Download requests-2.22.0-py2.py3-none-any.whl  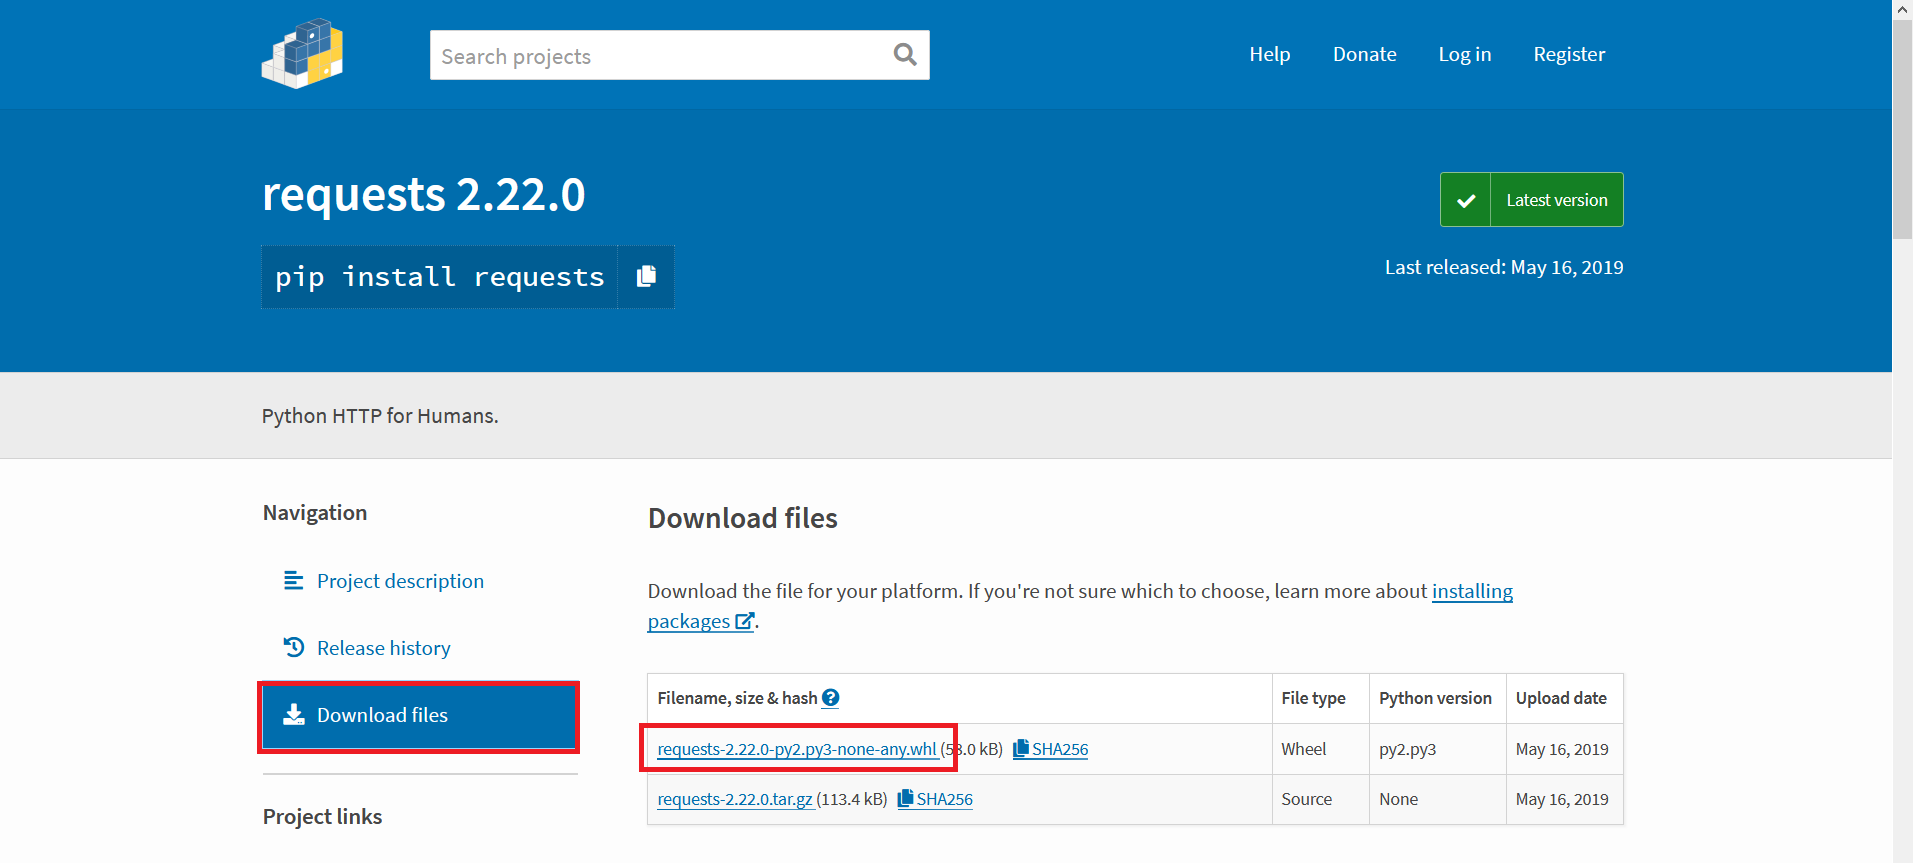tap(798, 749)
